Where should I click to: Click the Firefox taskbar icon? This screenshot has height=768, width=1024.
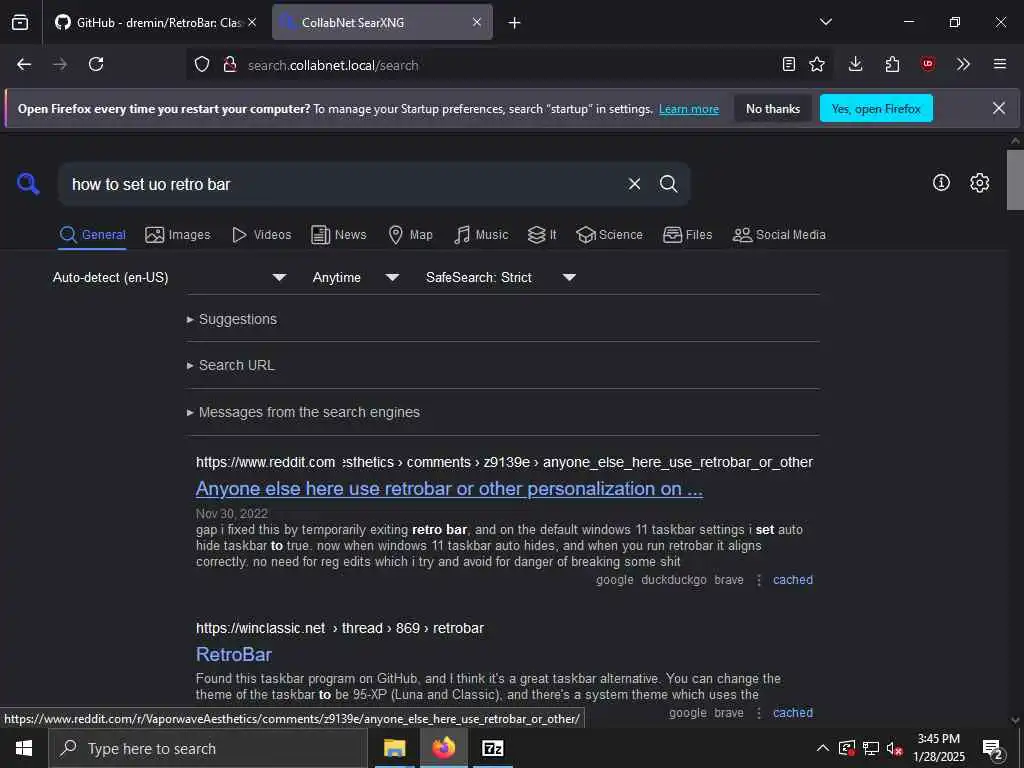tap(443, 748)
